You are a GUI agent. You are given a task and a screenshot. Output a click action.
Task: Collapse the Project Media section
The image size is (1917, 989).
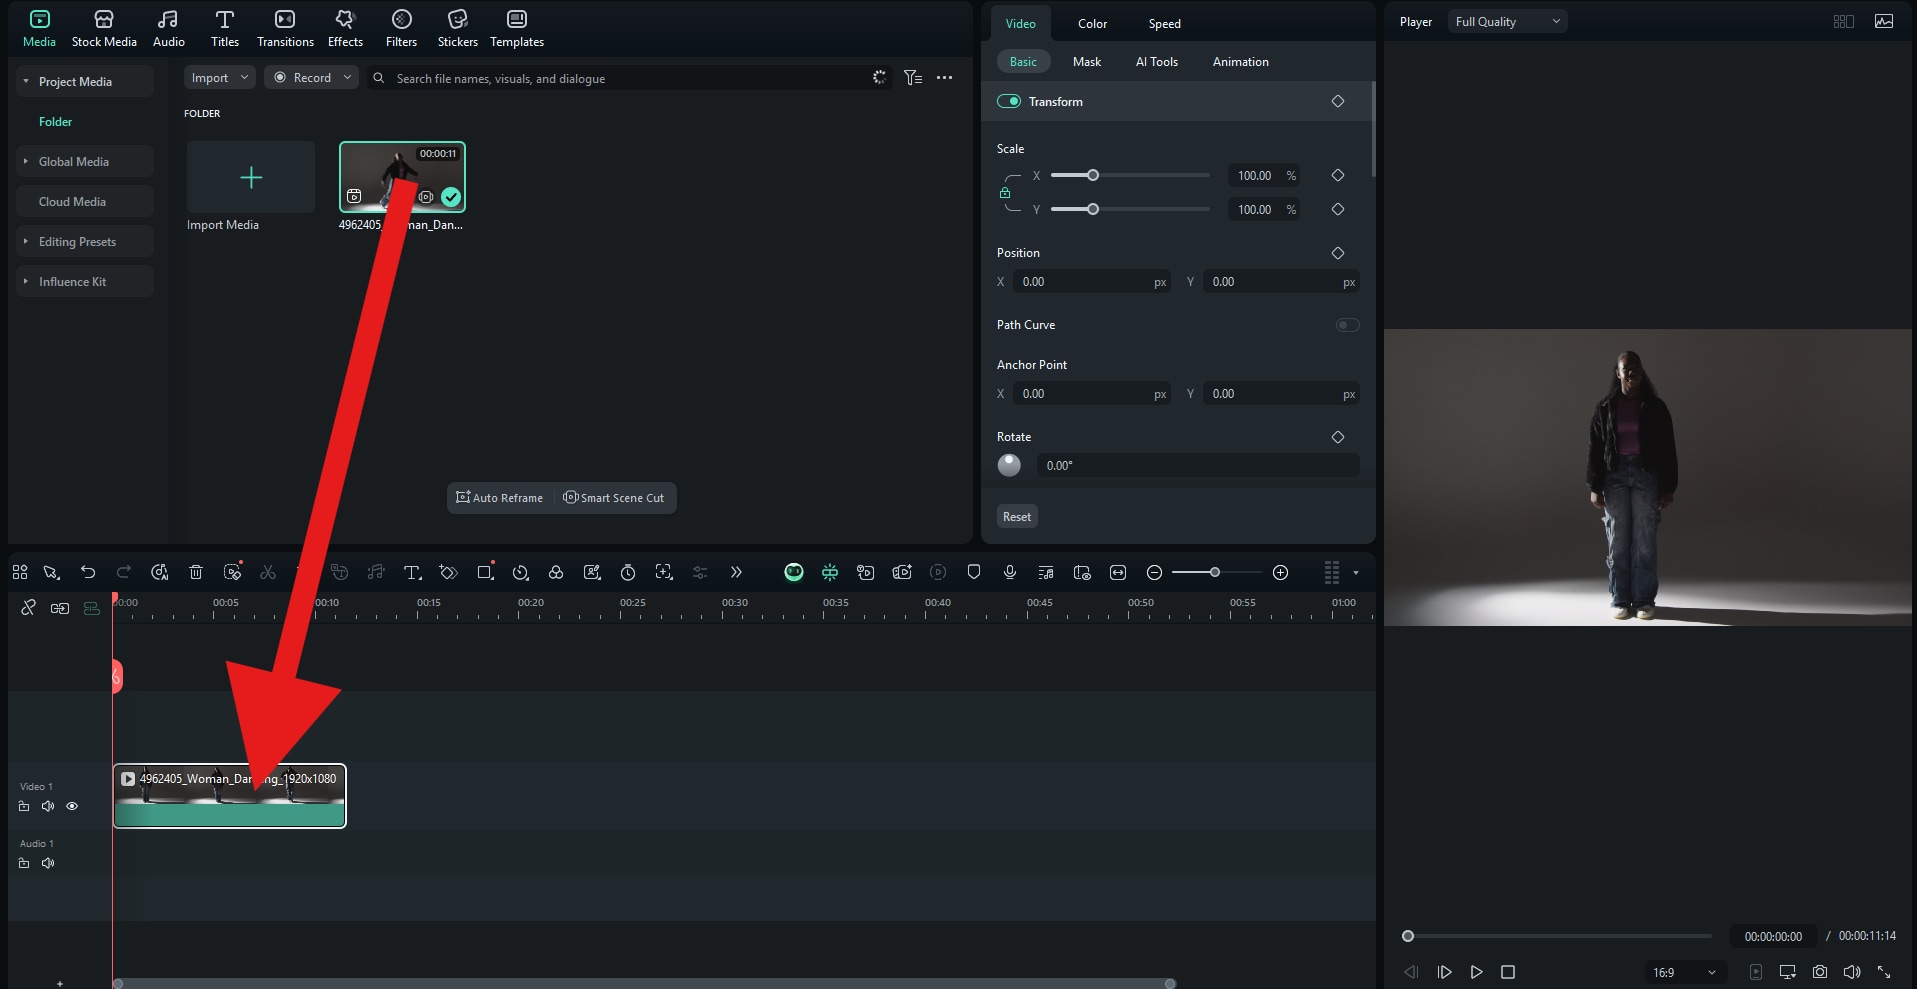coord(26,81)
